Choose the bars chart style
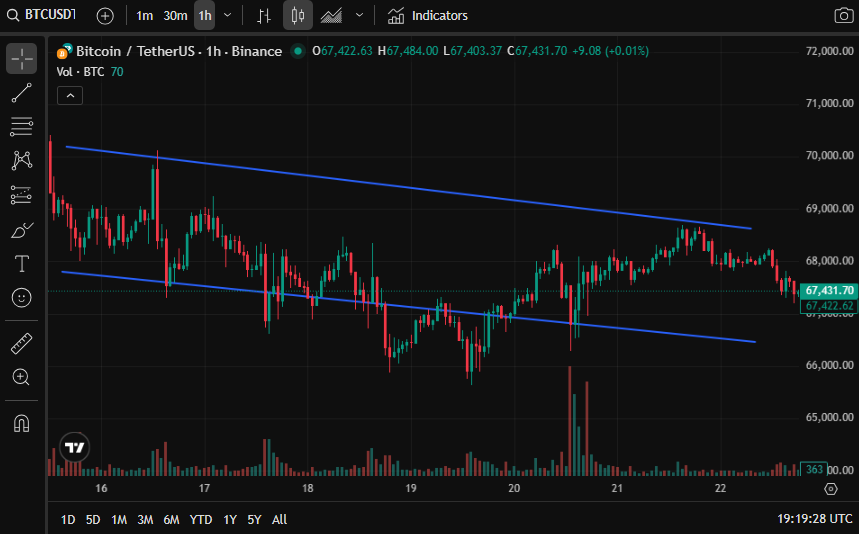 (x=264, y=16)
